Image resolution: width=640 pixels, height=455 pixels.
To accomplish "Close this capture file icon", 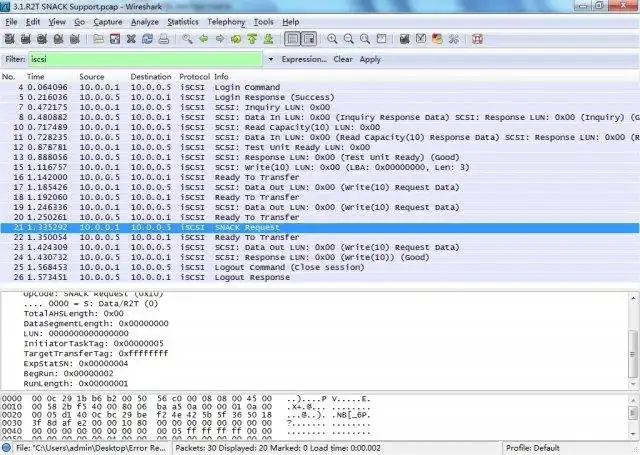I will tap(131, 39).
